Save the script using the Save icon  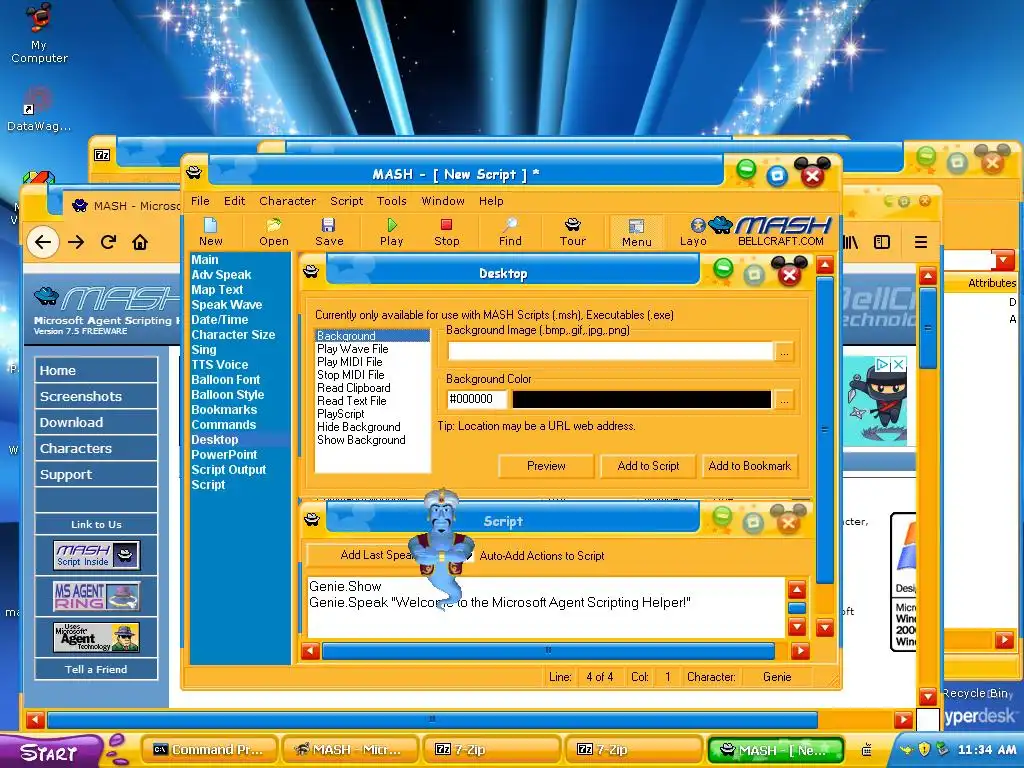point(329,232)
